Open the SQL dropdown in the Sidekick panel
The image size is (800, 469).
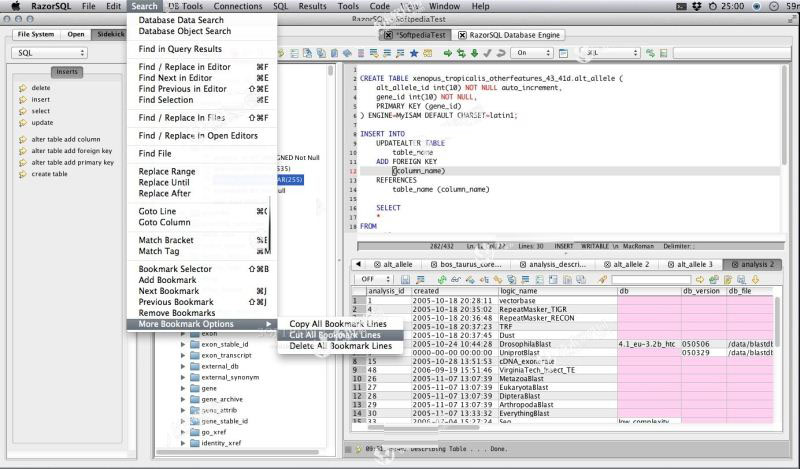(49, 53)
